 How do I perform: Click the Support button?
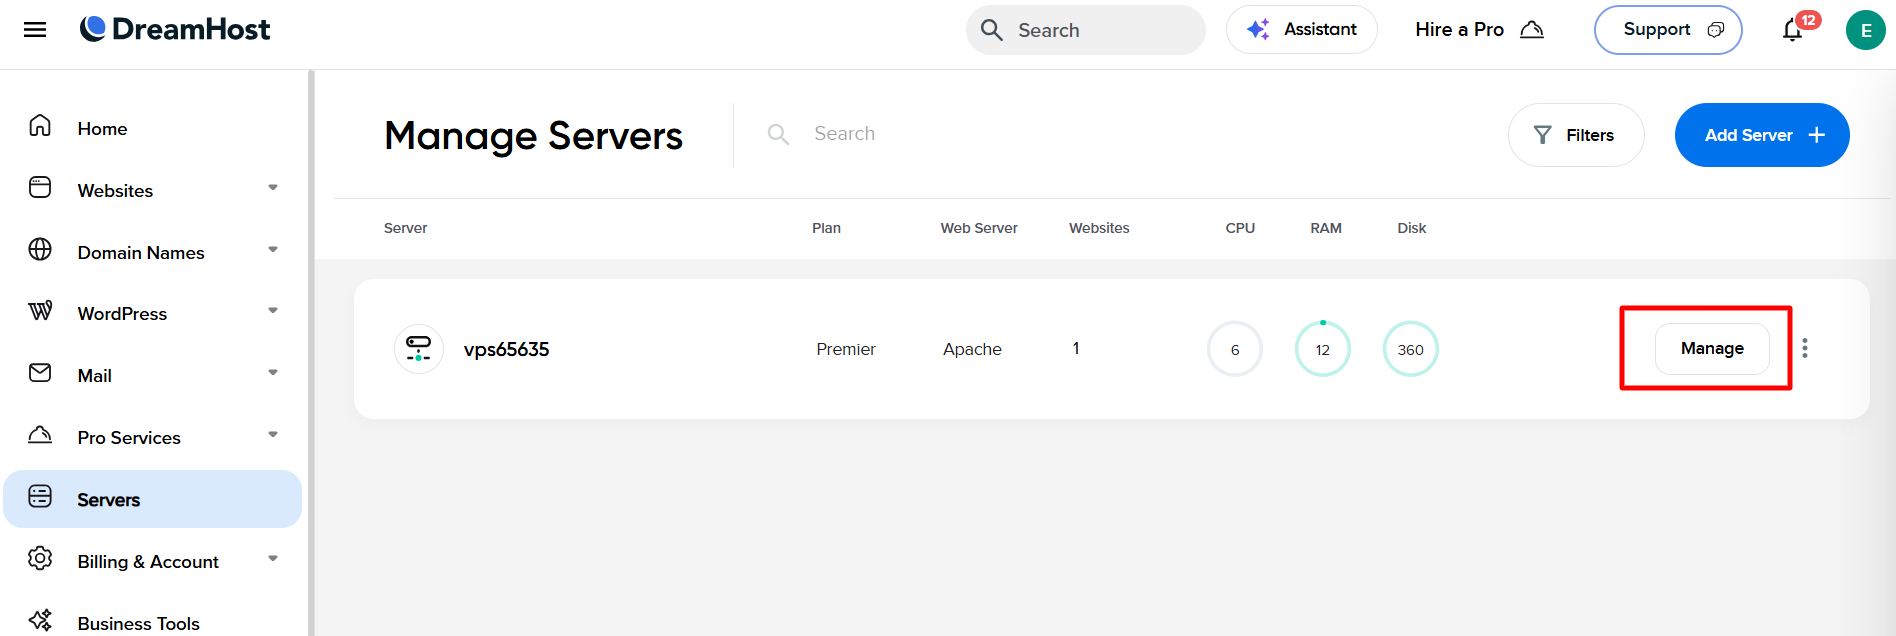coord(1668,30)
